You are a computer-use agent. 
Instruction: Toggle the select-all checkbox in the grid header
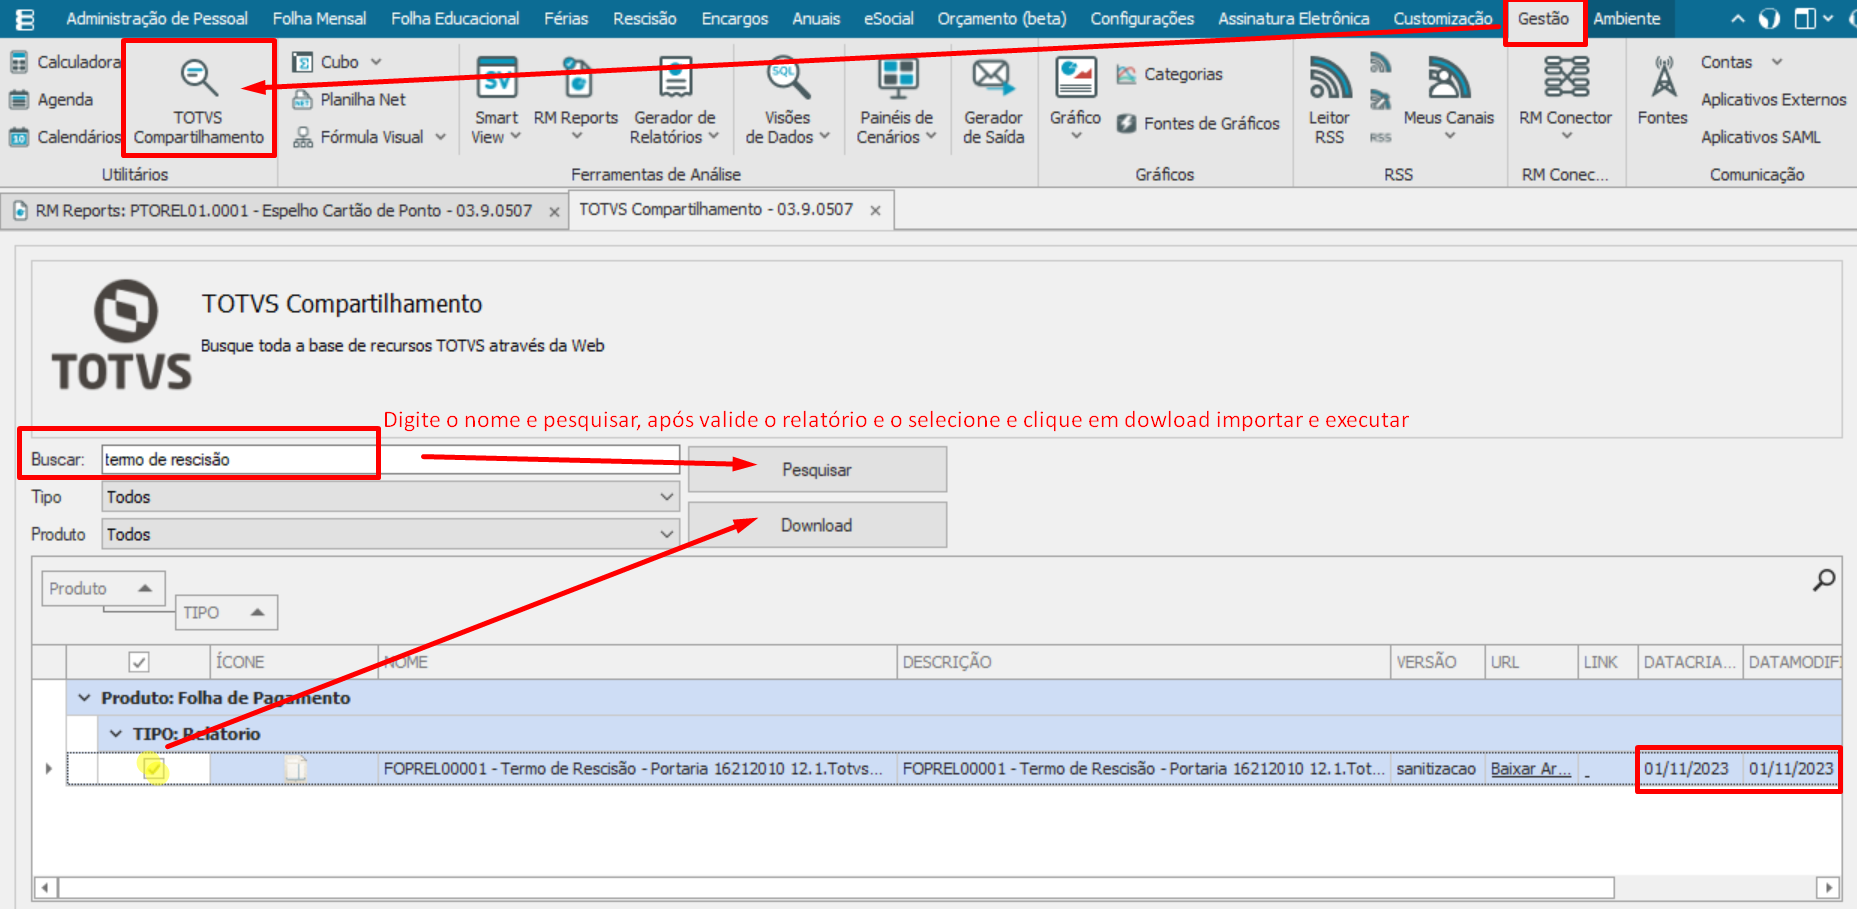click(139, 662)
